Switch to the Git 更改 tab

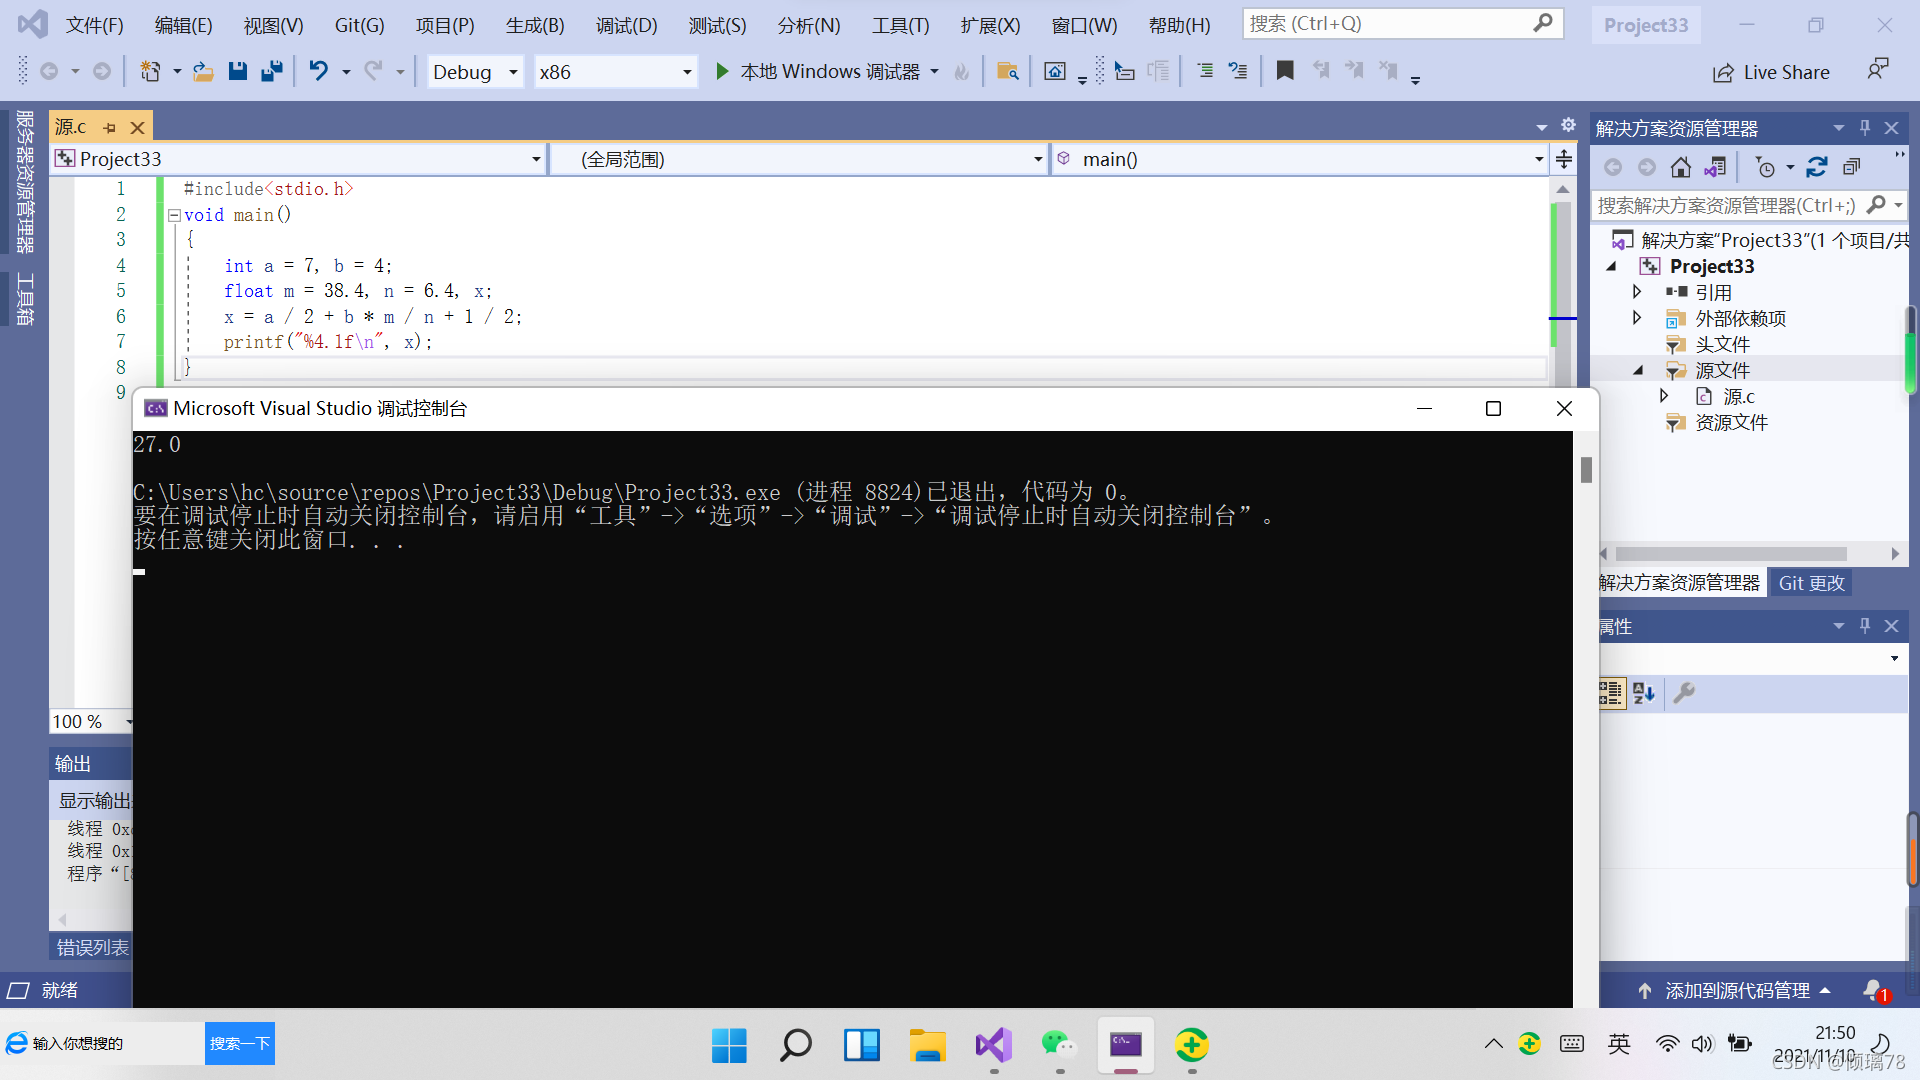click(x=1811, y=583)
